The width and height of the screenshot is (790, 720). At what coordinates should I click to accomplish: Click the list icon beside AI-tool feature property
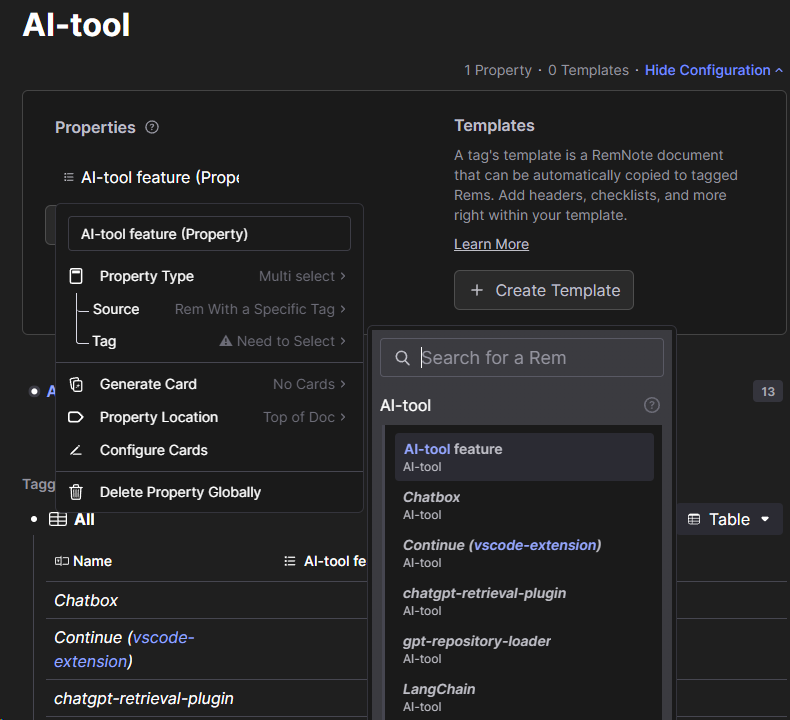click(x=69, y=177)
